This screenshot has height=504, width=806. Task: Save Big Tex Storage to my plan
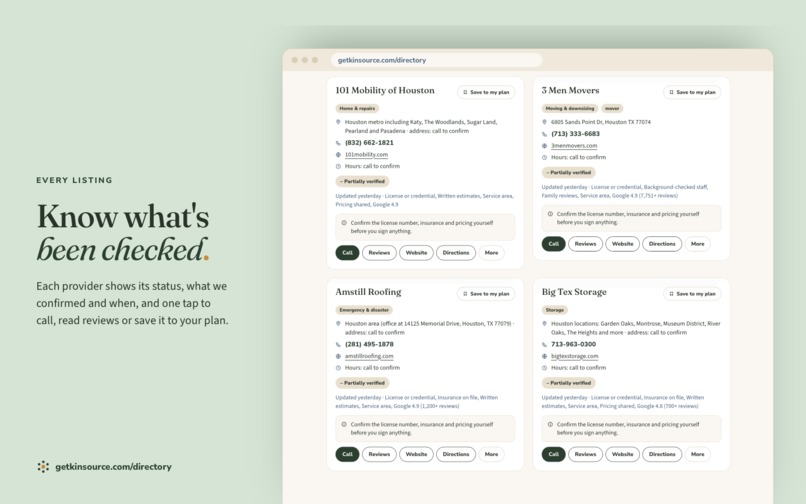click(692, 294)
